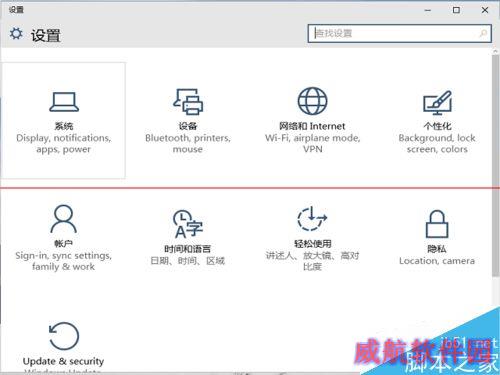Click the 讲述人、放大镜、高对比度 description
The height and width of the screenshot is (375, 500).
point(312,261)
